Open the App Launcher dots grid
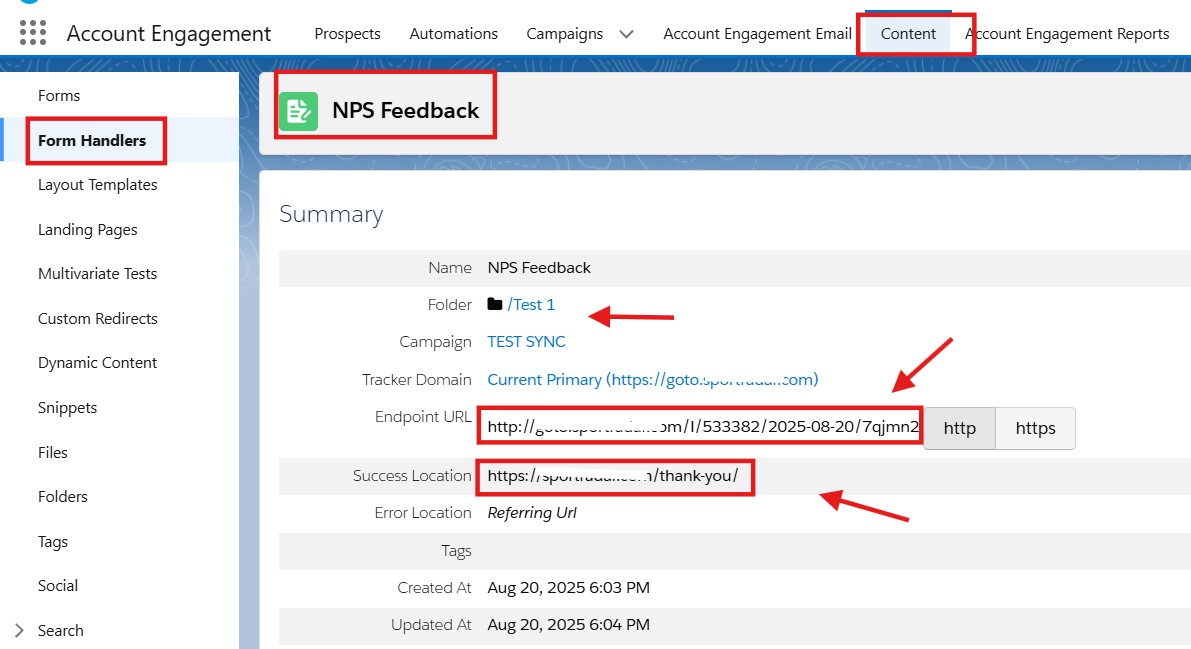This screenshot has width=1191, height=649. (x=33, y=33)
